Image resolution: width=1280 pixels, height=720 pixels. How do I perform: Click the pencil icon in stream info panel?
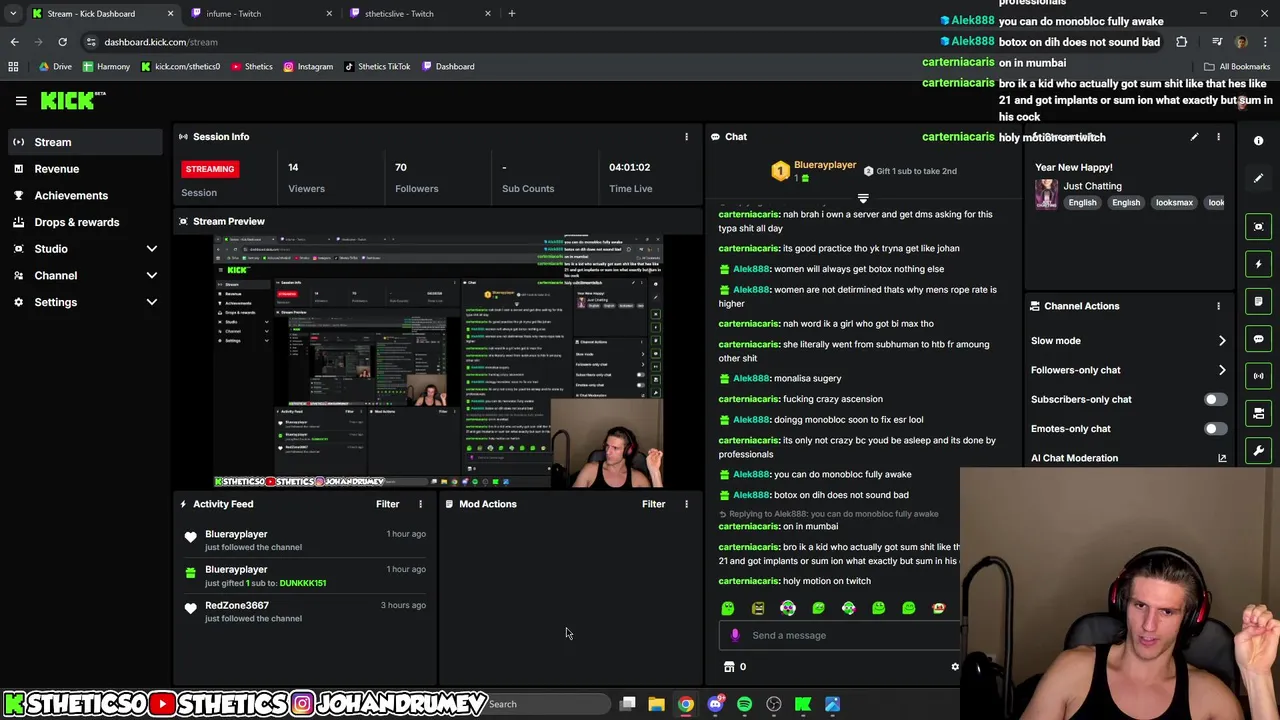(x=1194, y=137)
